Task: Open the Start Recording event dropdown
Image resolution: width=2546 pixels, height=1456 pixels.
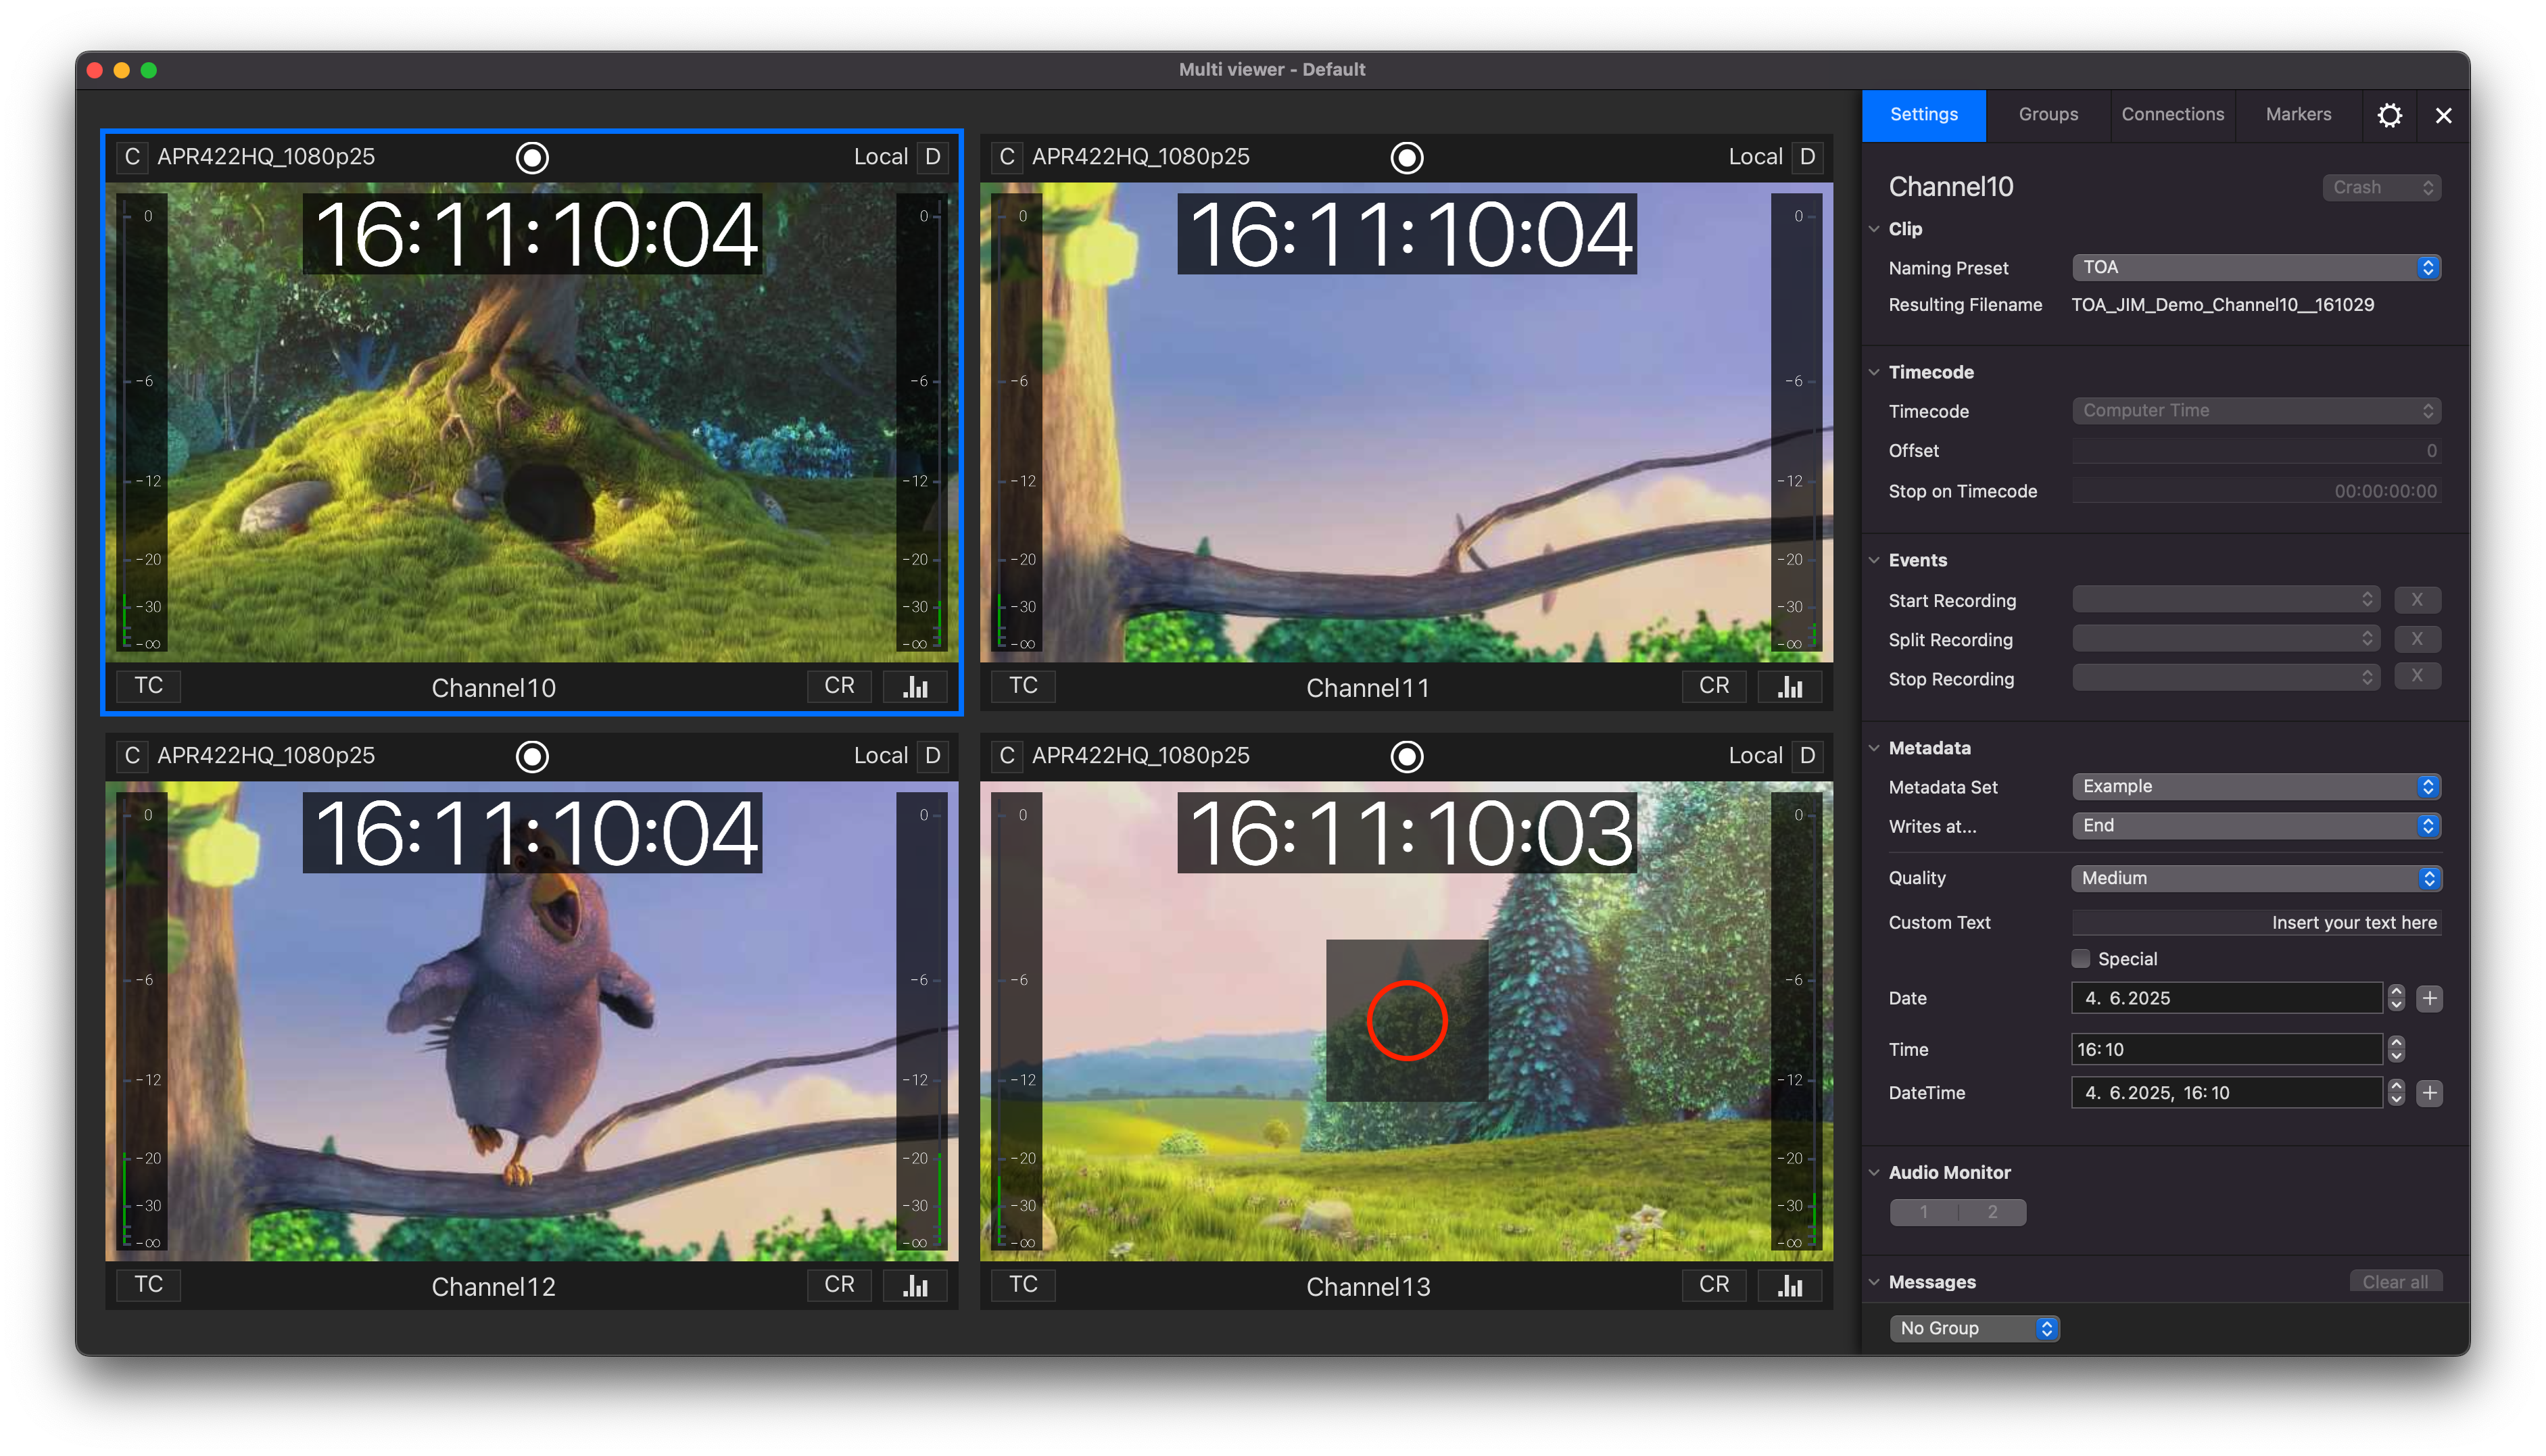Action: (2226, 600)
